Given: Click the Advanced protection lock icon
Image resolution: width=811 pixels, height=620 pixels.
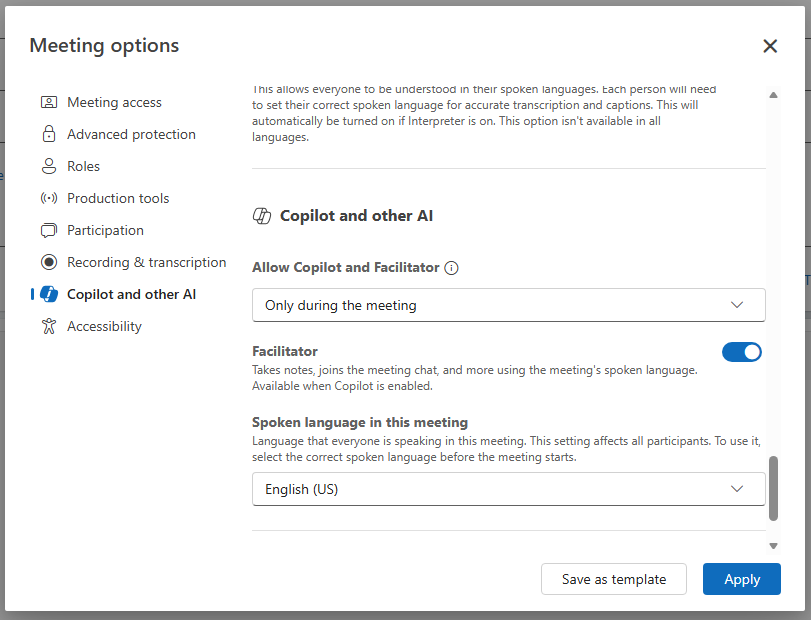Looking at the screenshot, I should click(49, 134).
